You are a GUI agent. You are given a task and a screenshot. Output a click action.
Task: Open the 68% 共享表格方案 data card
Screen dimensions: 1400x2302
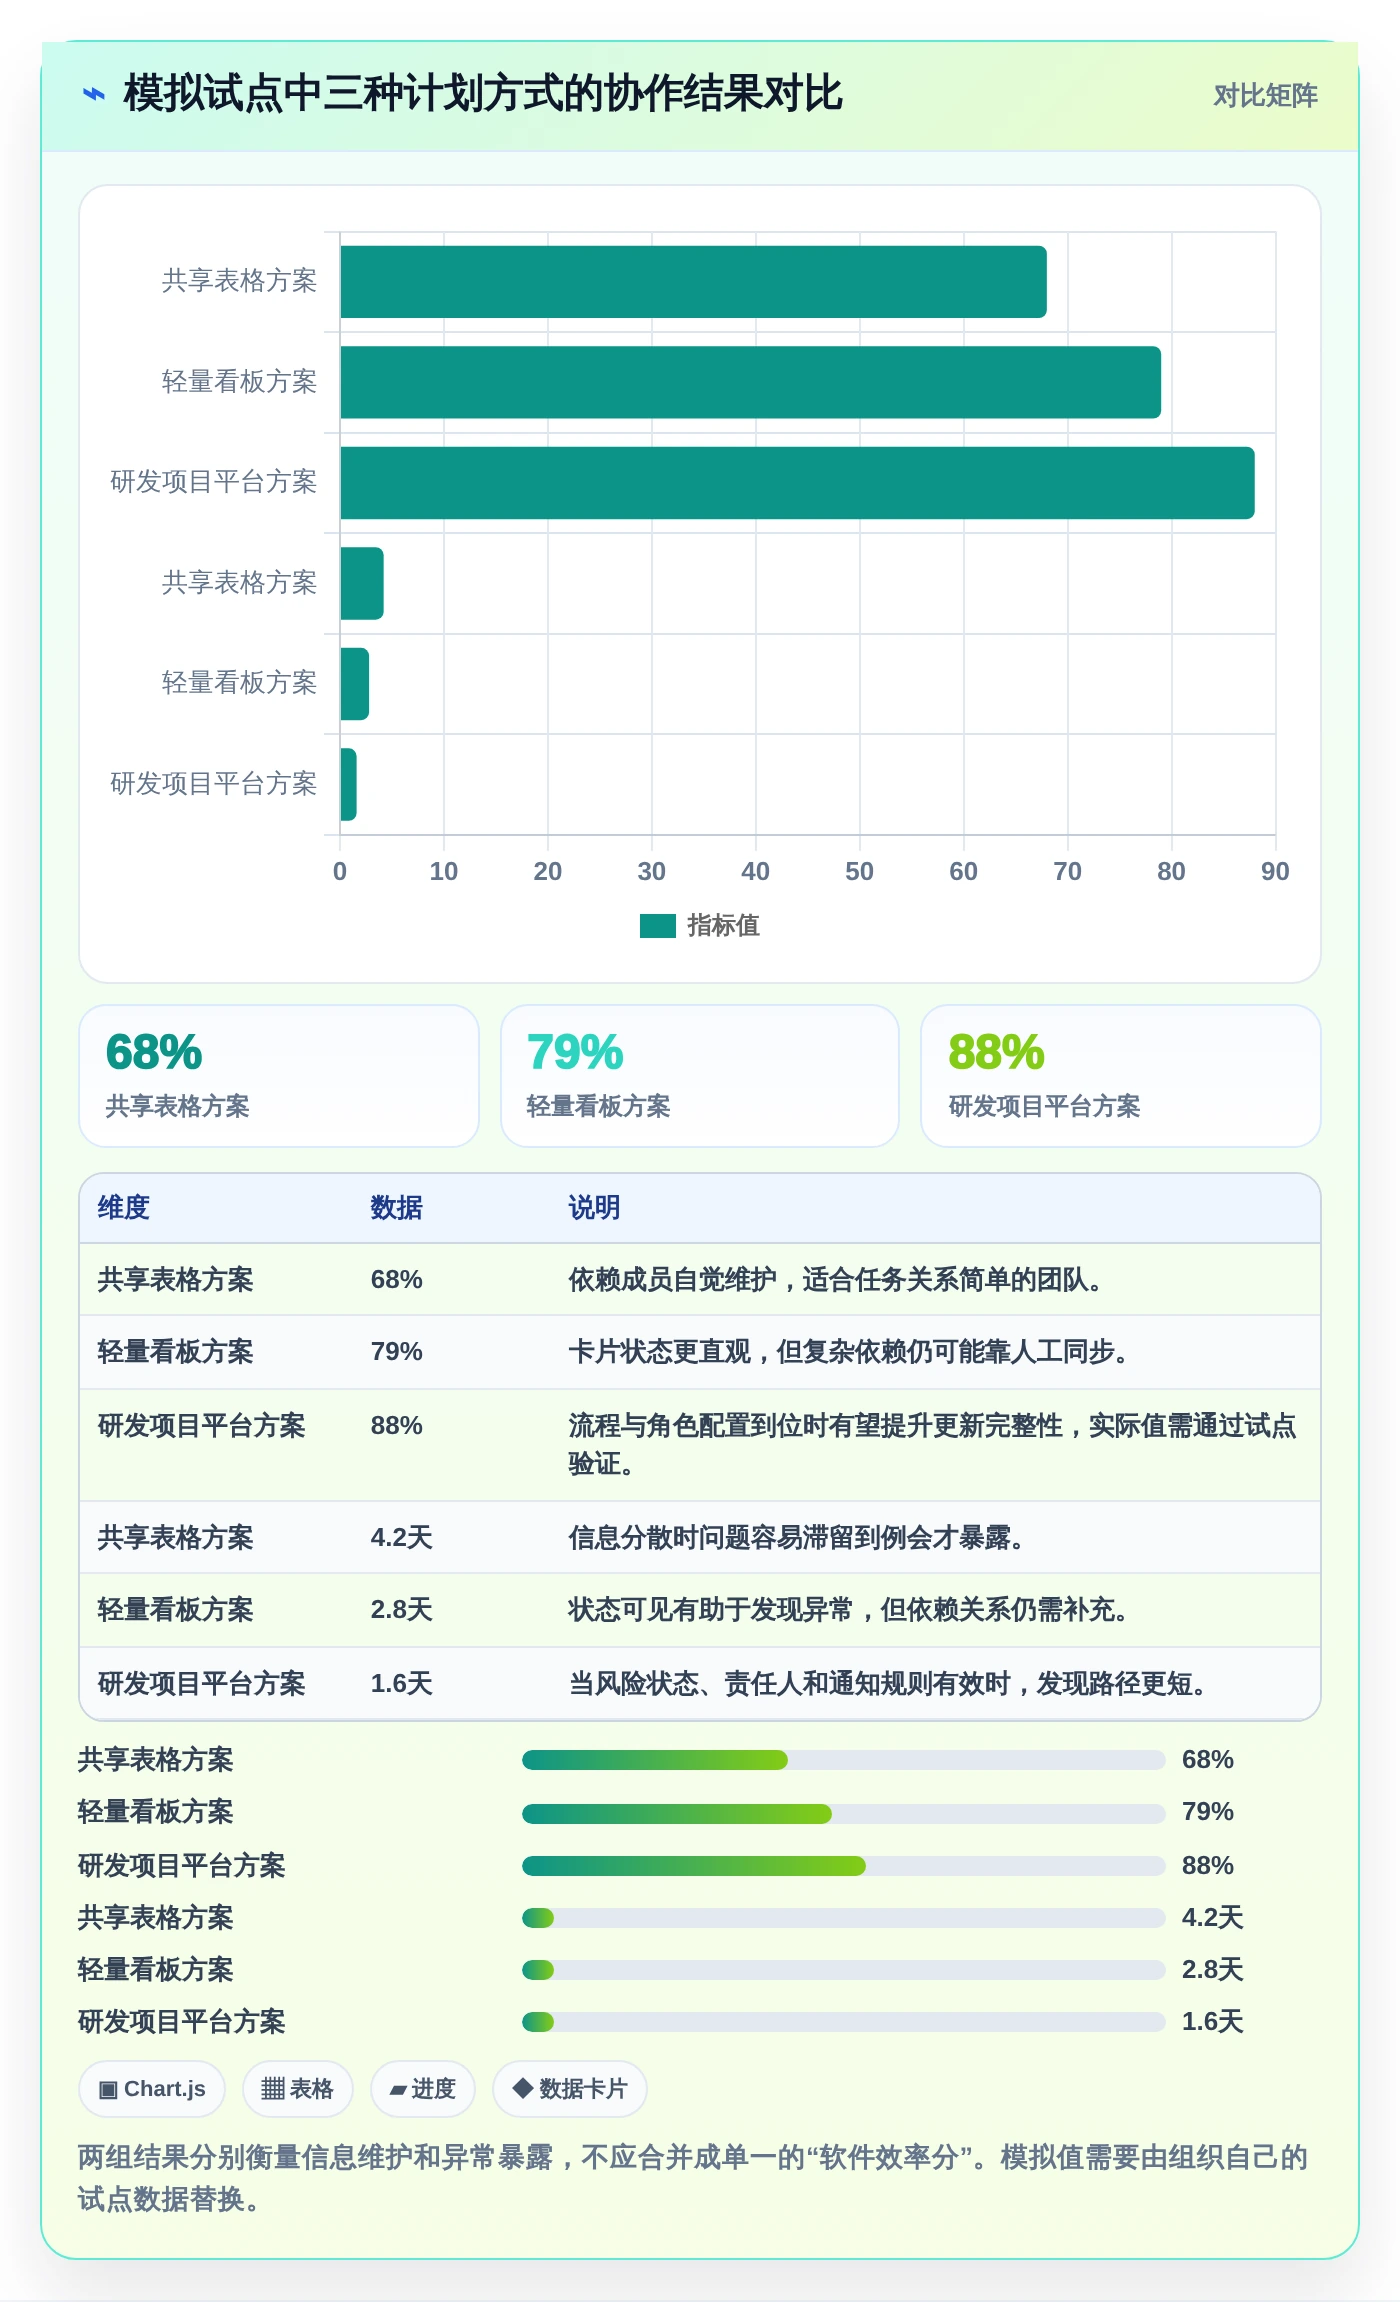point(279,1076)
